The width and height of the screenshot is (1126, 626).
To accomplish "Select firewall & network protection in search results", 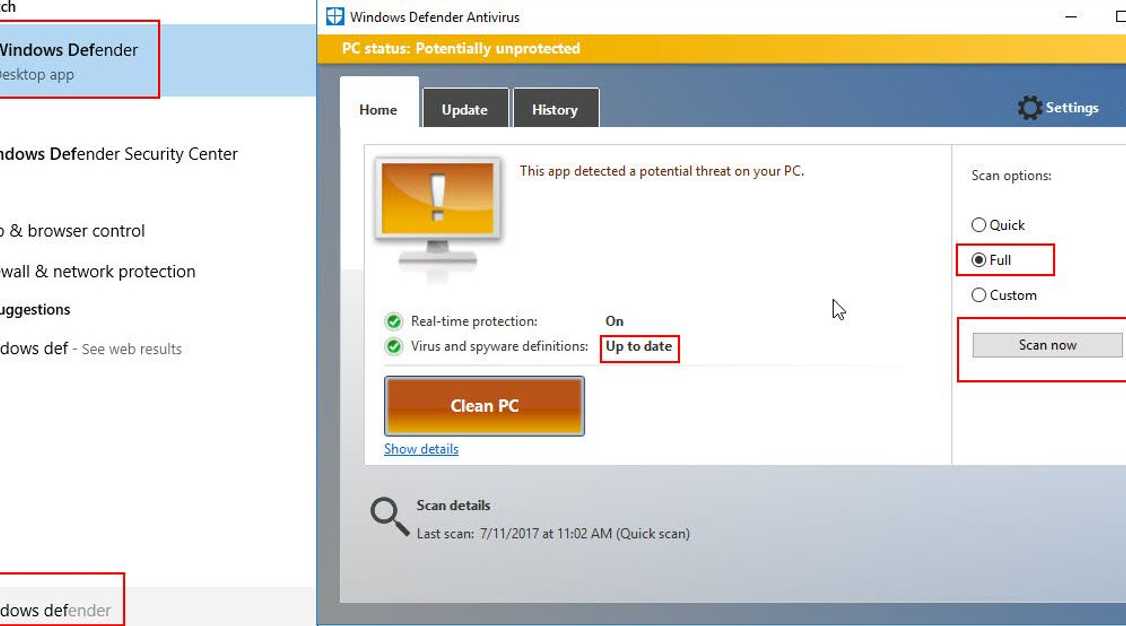I will (97, 271).
